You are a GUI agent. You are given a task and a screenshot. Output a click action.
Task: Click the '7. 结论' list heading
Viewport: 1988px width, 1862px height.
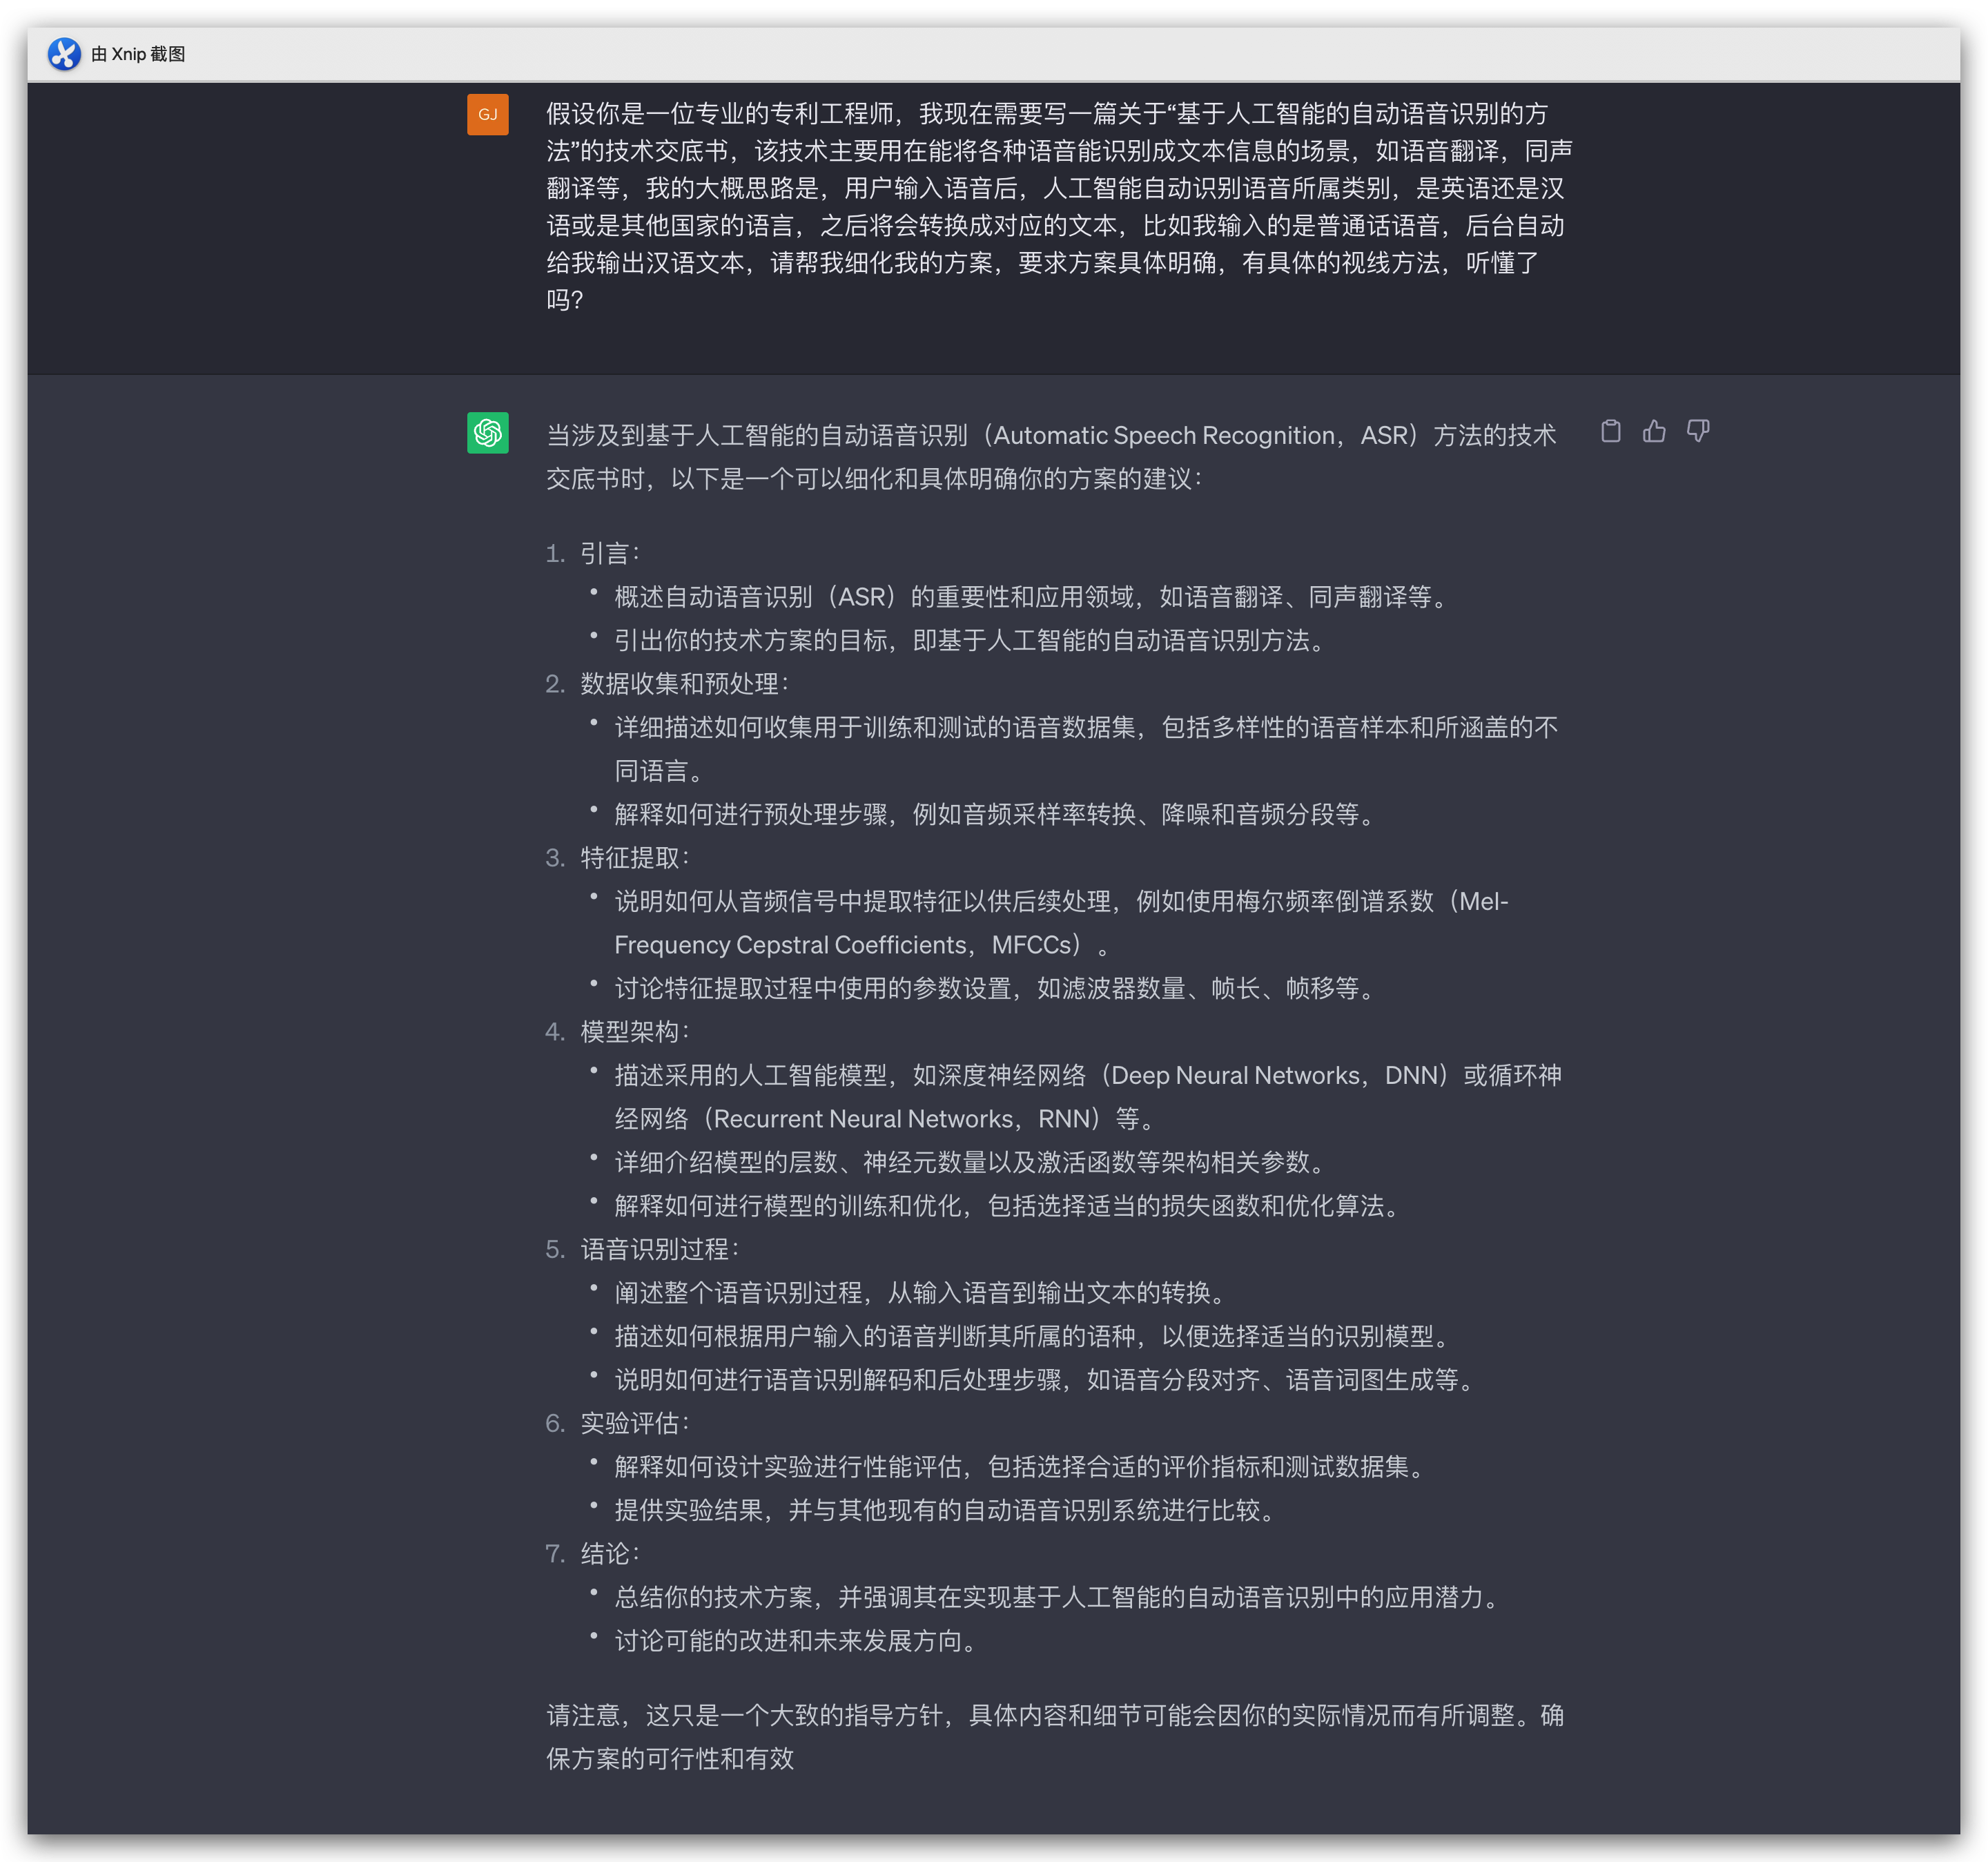pyautogui.click(x=608, y=1554)
